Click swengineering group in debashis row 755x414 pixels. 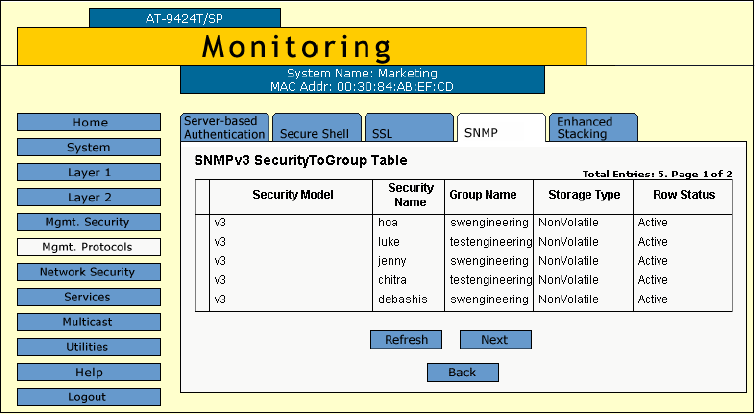tap(489, 299)
